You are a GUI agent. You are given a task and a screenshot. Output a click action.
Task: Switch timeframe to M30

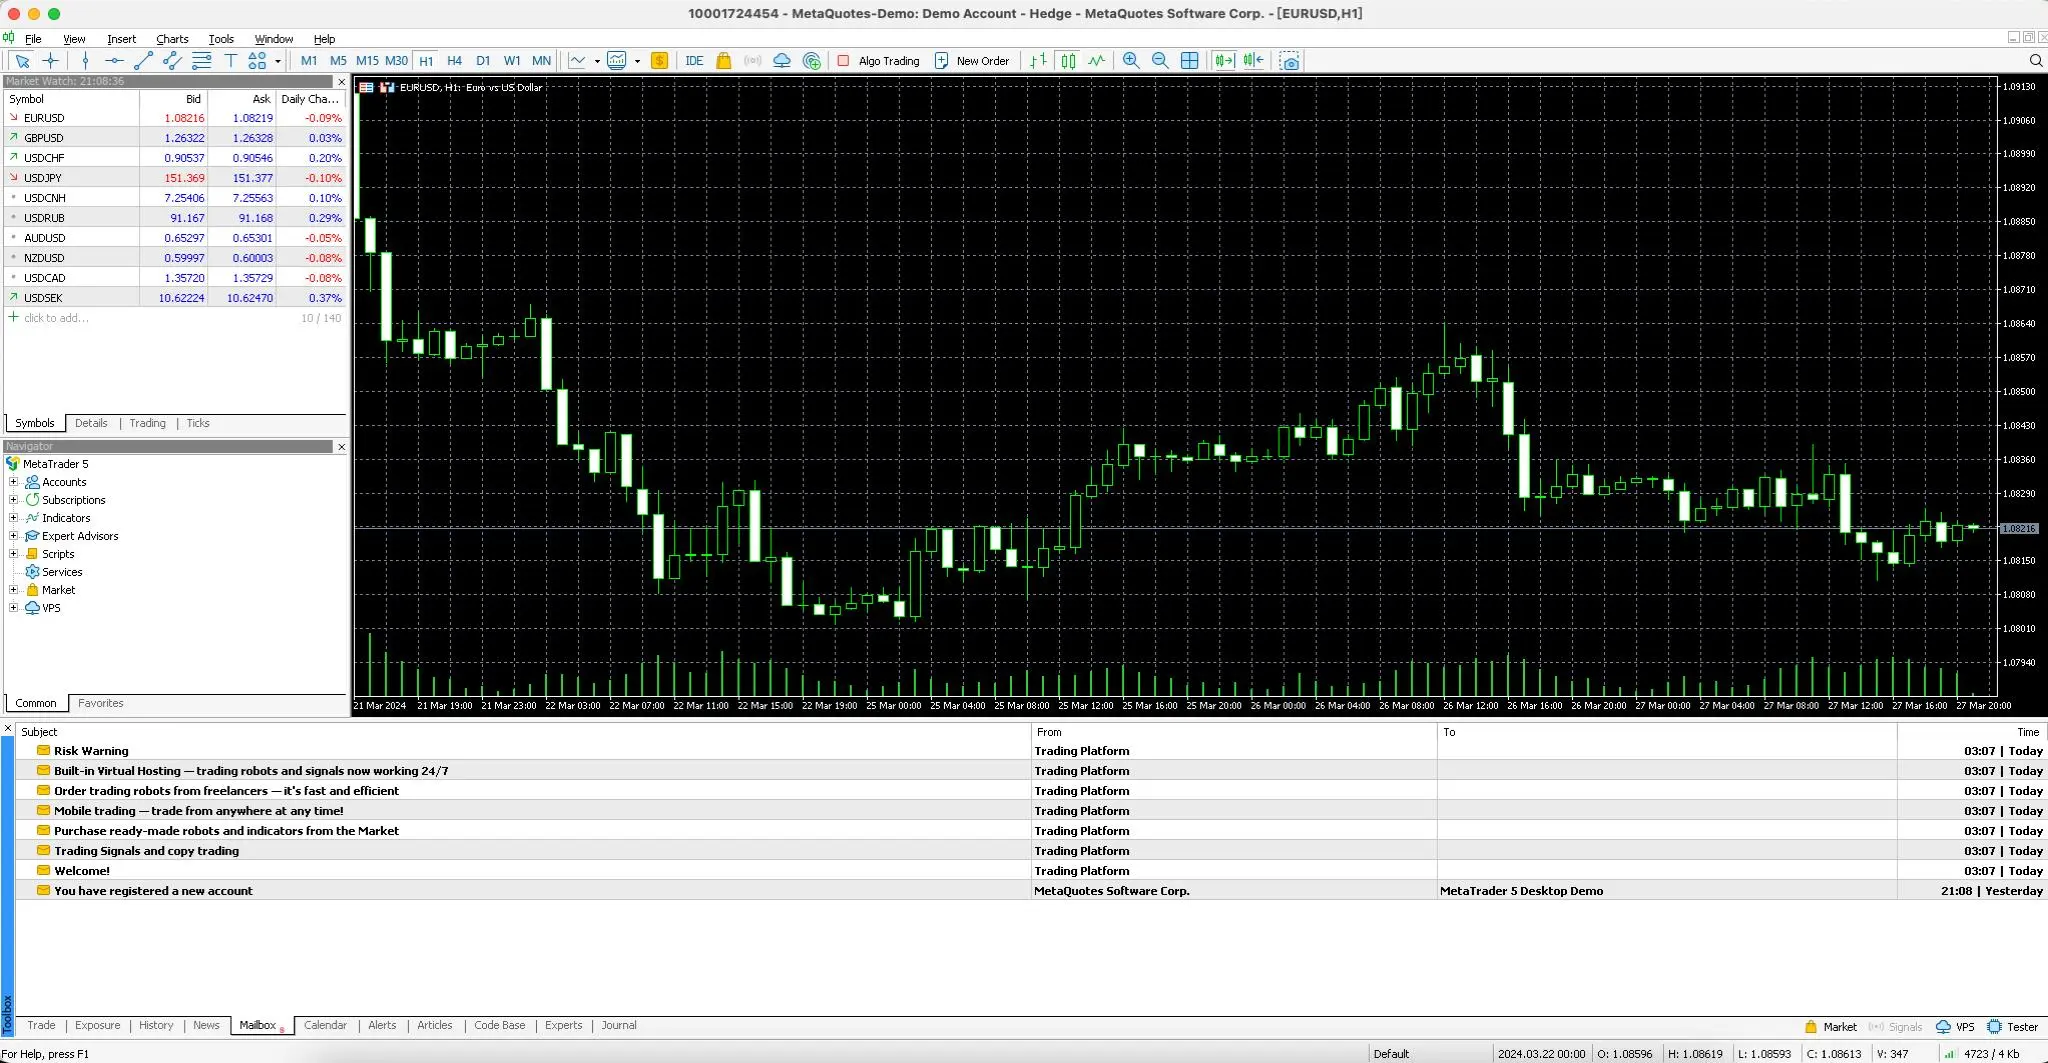pyautogui.click(x=396, y=61)
